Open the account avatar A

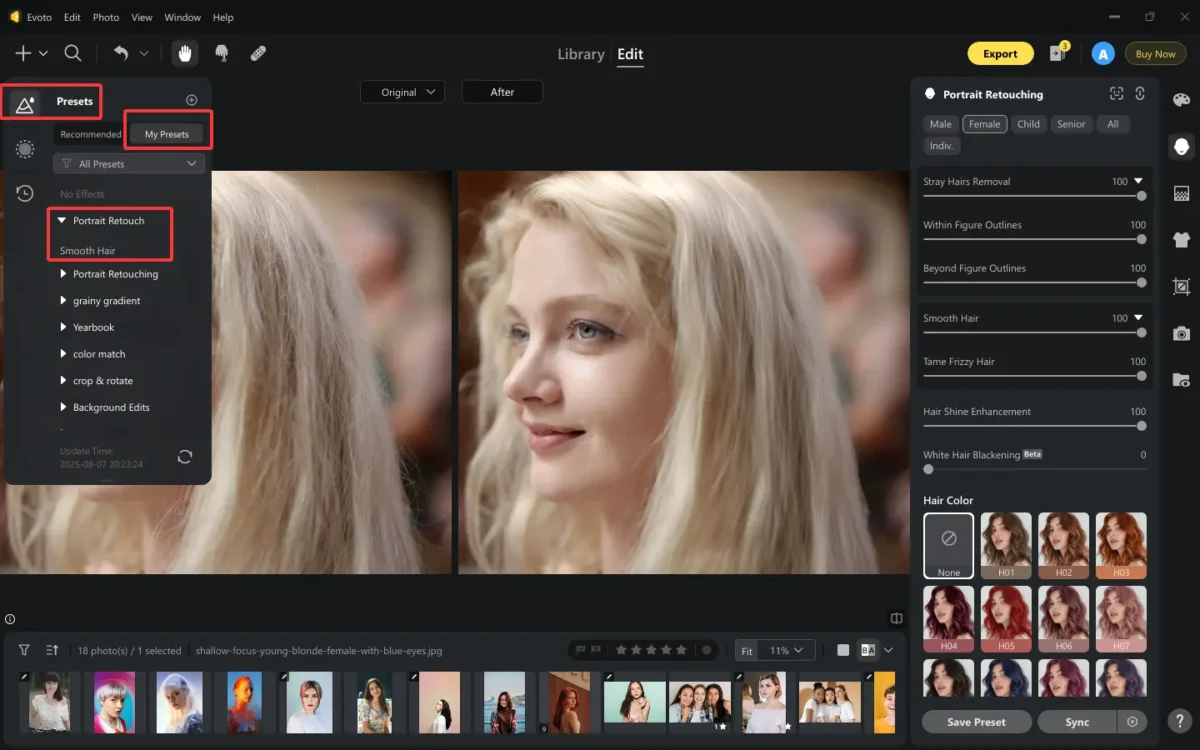(x=1102, y=54)
